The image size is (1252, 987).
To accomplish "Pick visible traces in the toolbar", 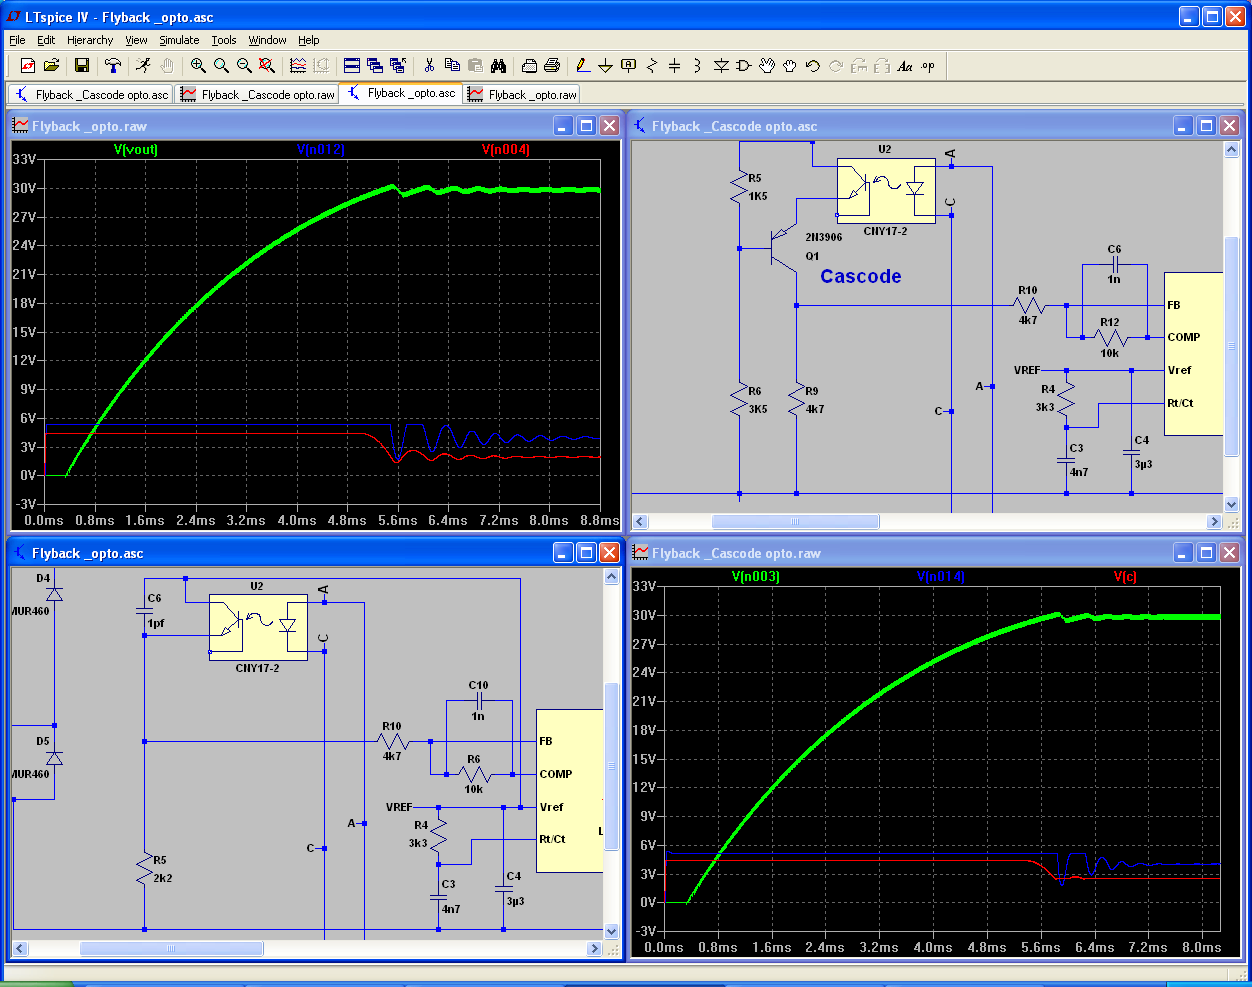I will (x=298, y=66).
